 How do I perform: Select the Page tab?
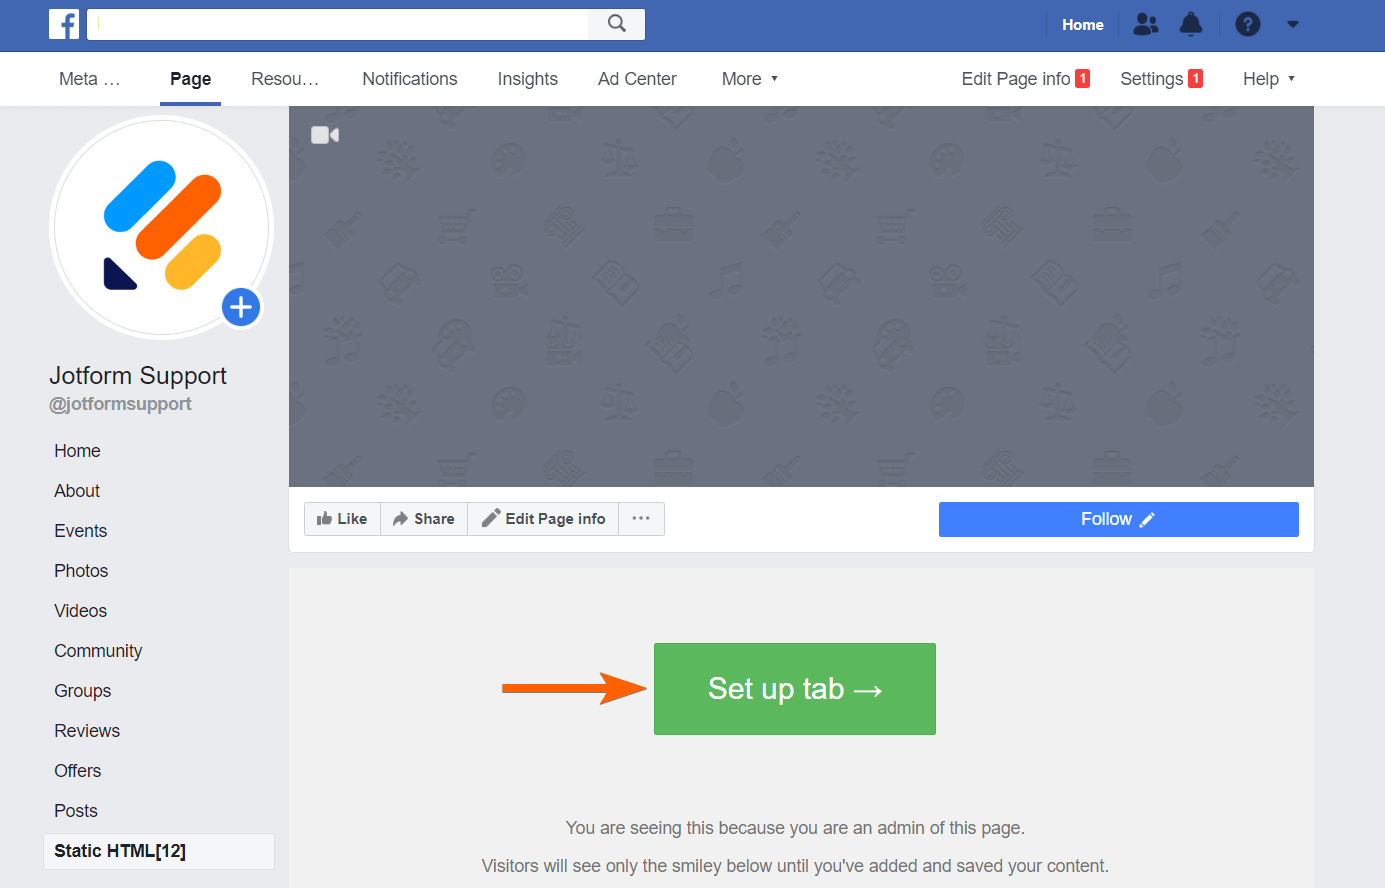click(x=190, y=79)
